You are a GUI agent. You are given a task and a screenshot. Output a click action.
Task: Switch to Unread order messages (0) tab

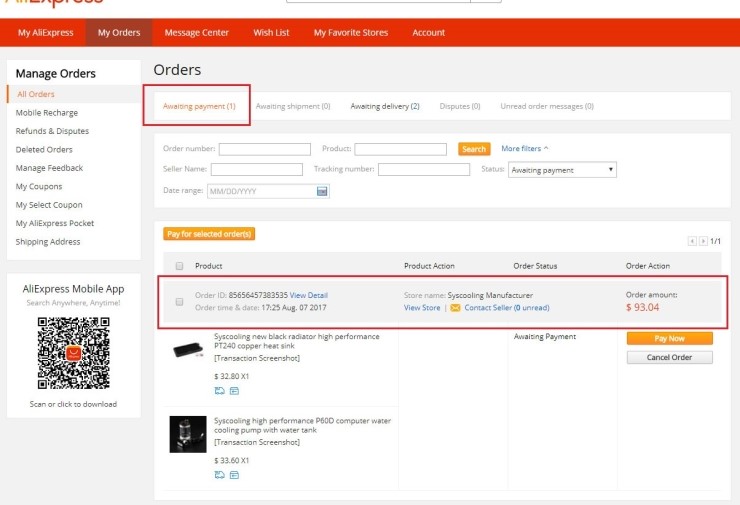click(547, 106)
